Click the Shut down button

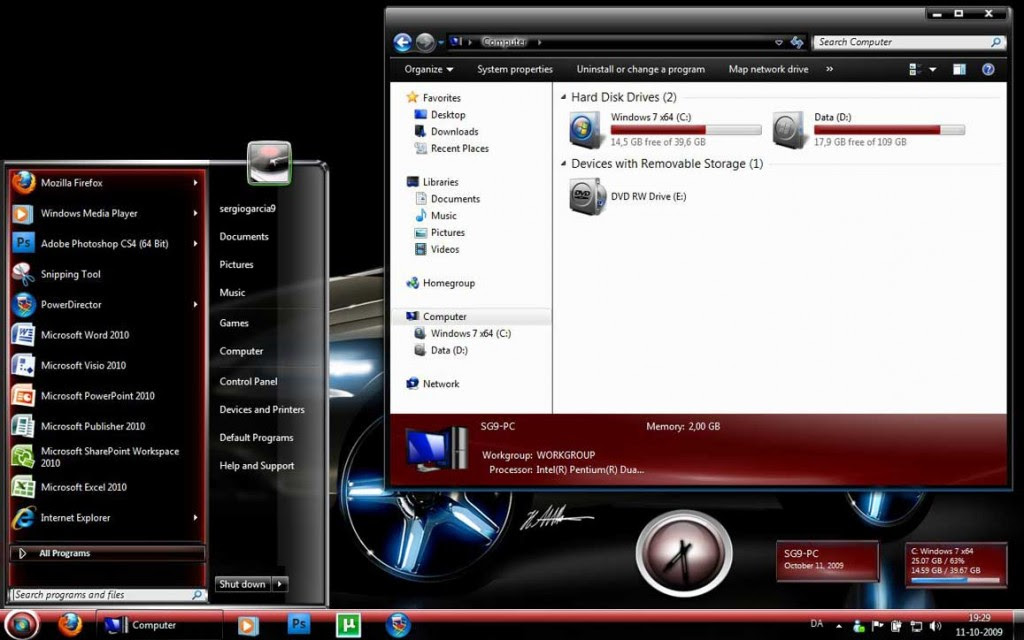point(243,584)
